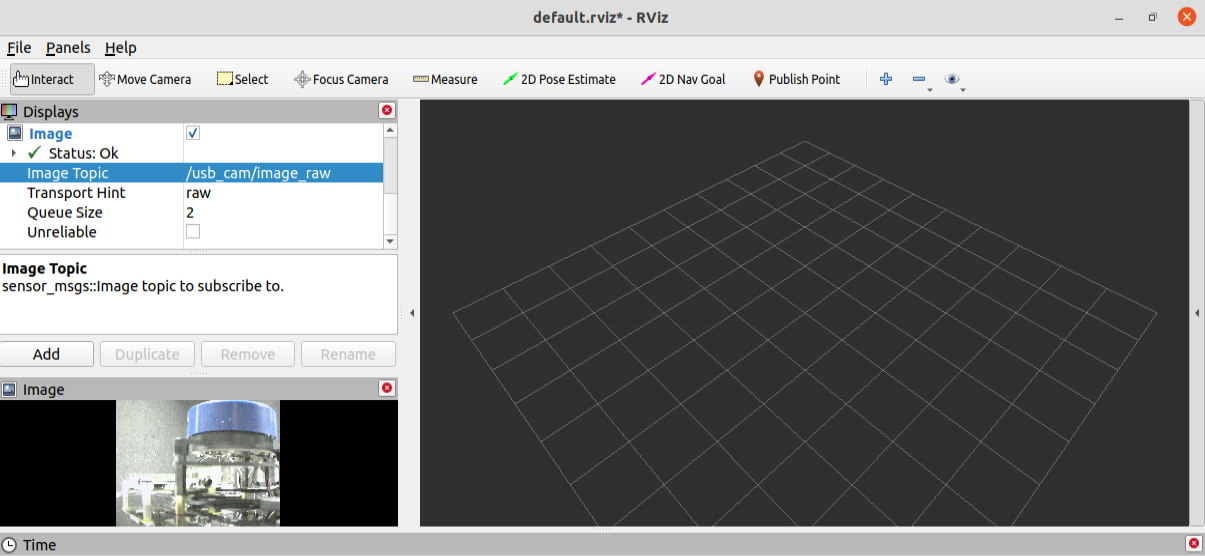Expand the Status: Ok tree row
This screenshot has width=1205, height=556.
[x=13, y=153]
